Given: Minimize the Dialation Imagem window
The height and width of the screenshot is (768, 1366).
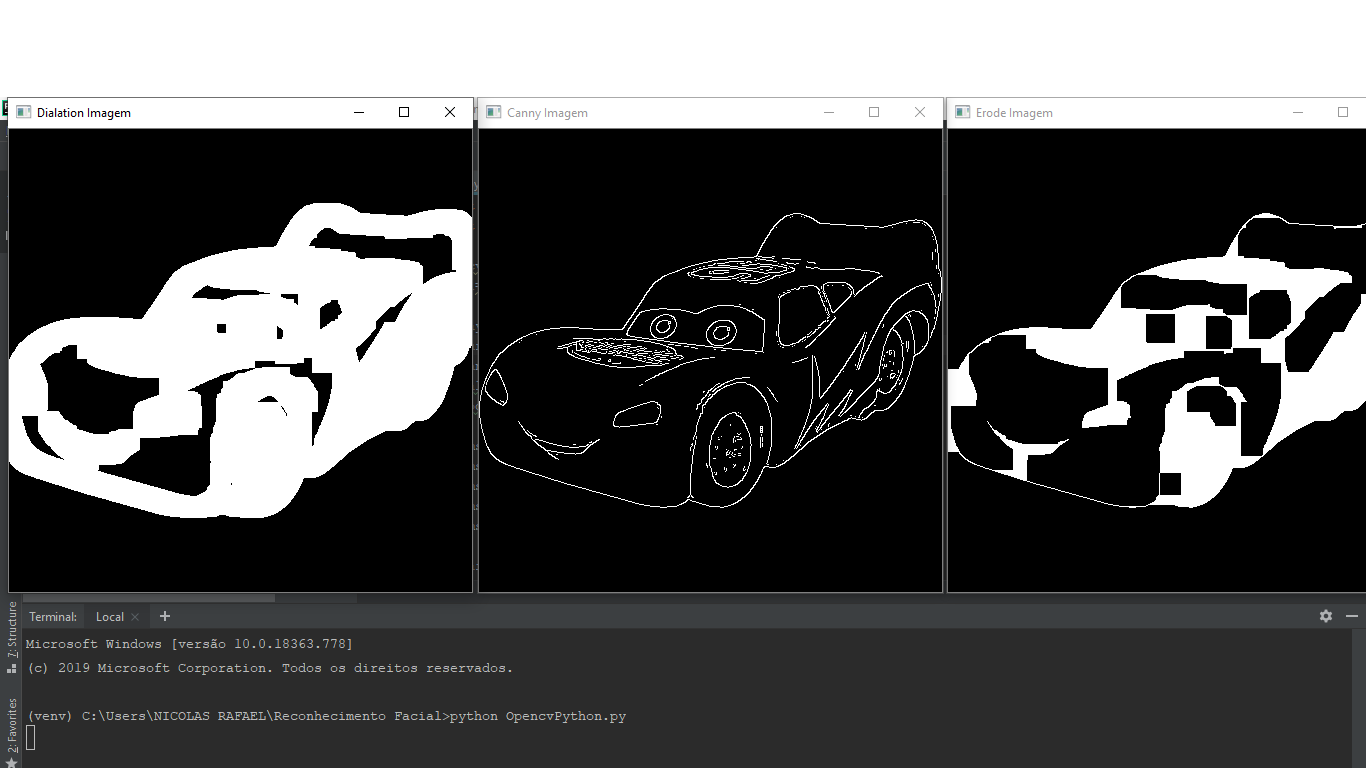Looking at the screenshot, I should 359,112.
